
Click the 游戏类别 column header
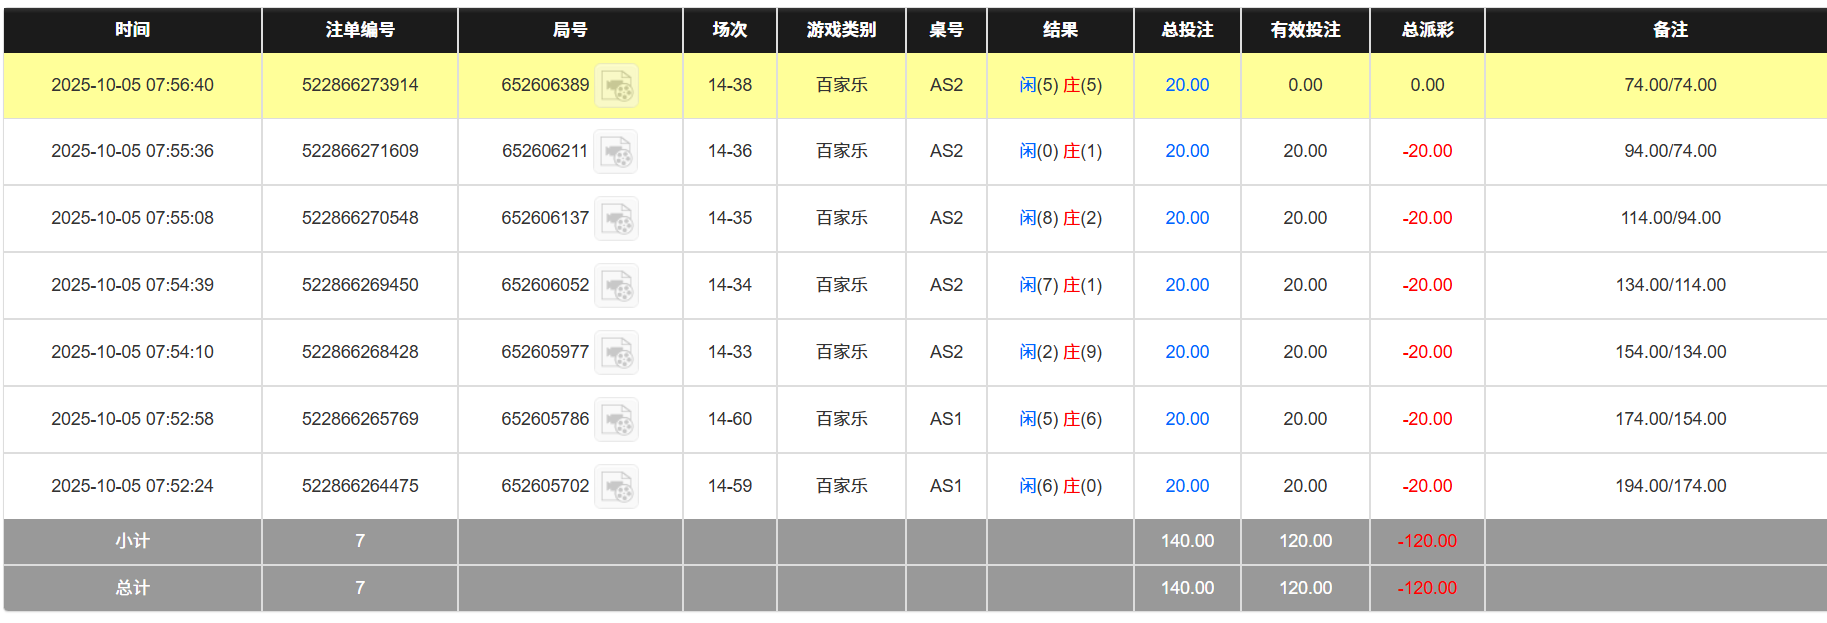tap(841, 30)
